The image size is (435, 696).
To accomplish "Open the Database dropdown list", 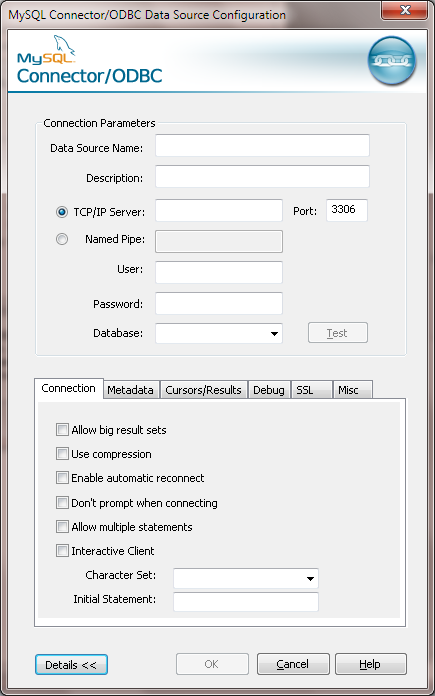I will point(274,333).
